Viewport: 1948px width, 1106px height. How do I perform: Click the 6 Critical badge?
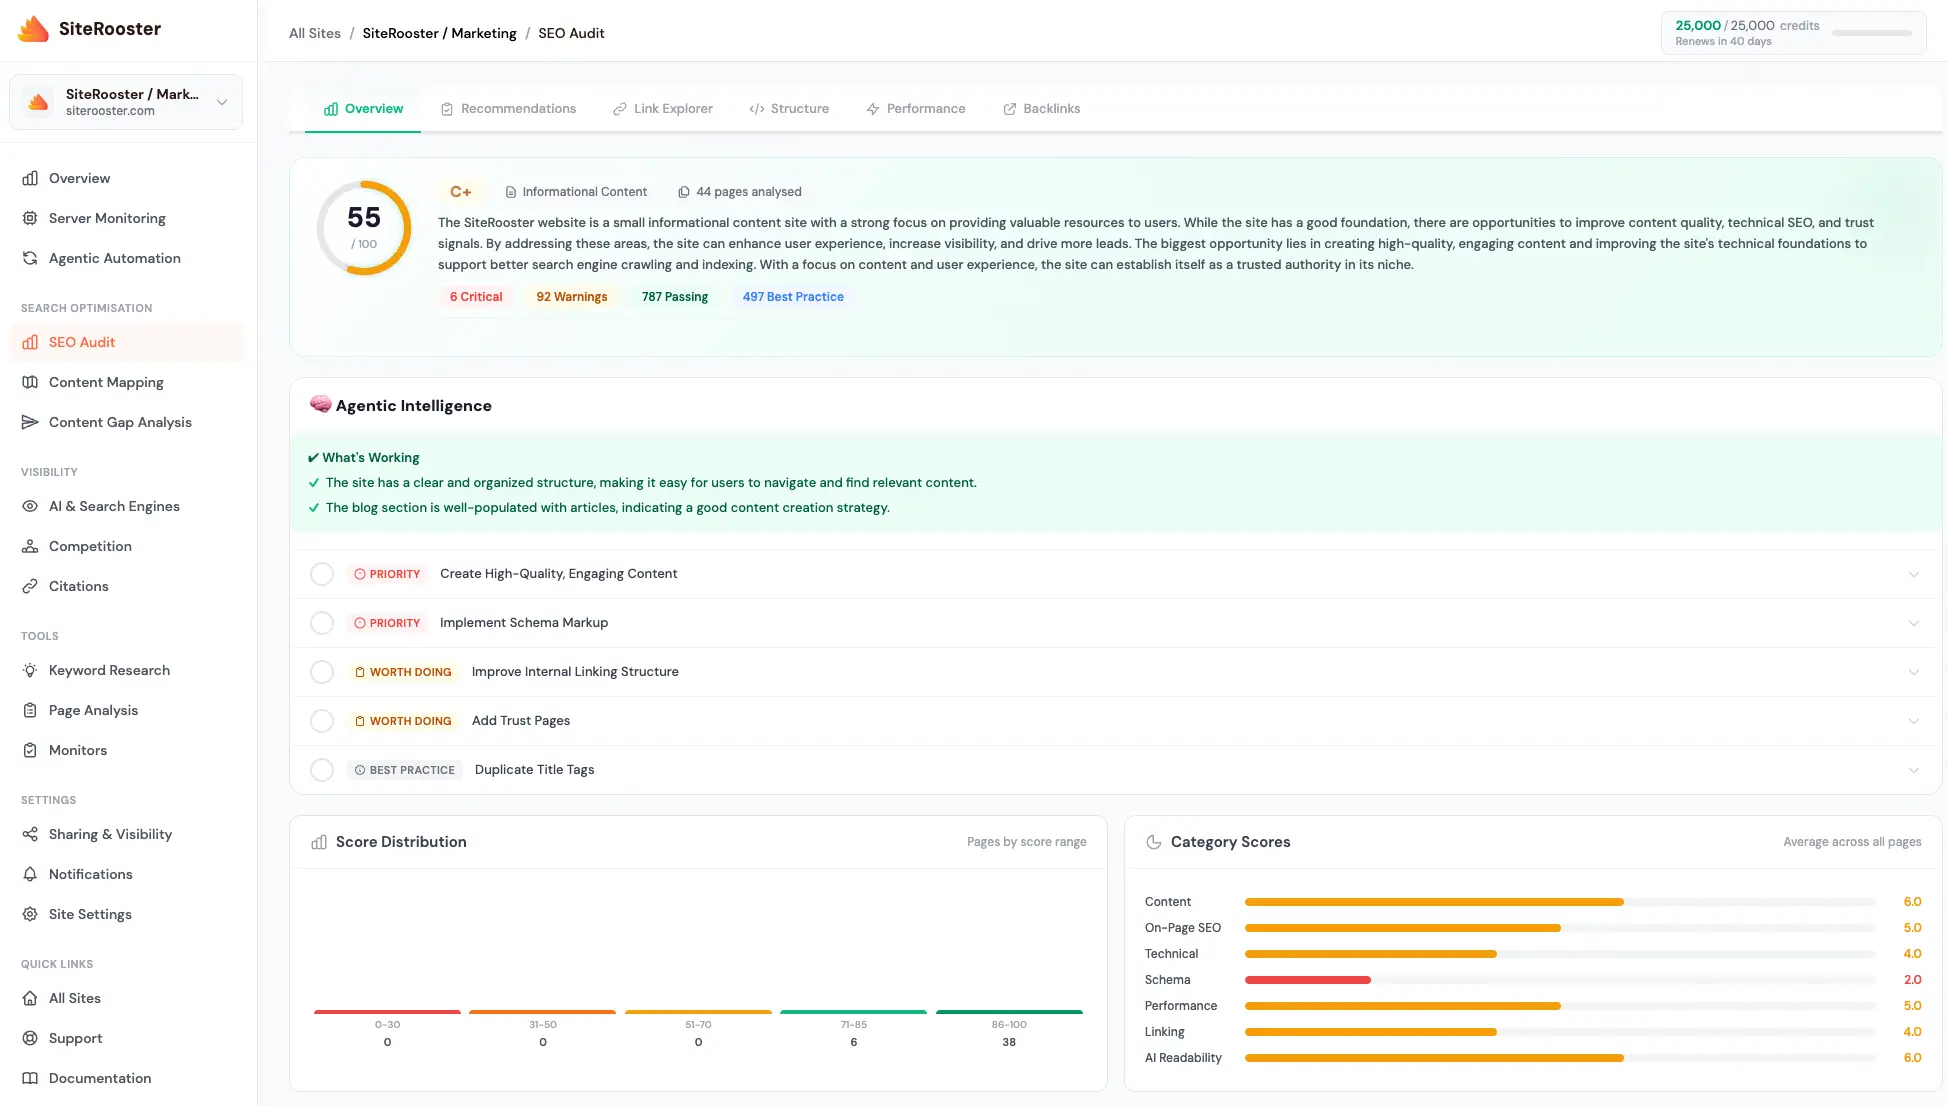[476, 297]
